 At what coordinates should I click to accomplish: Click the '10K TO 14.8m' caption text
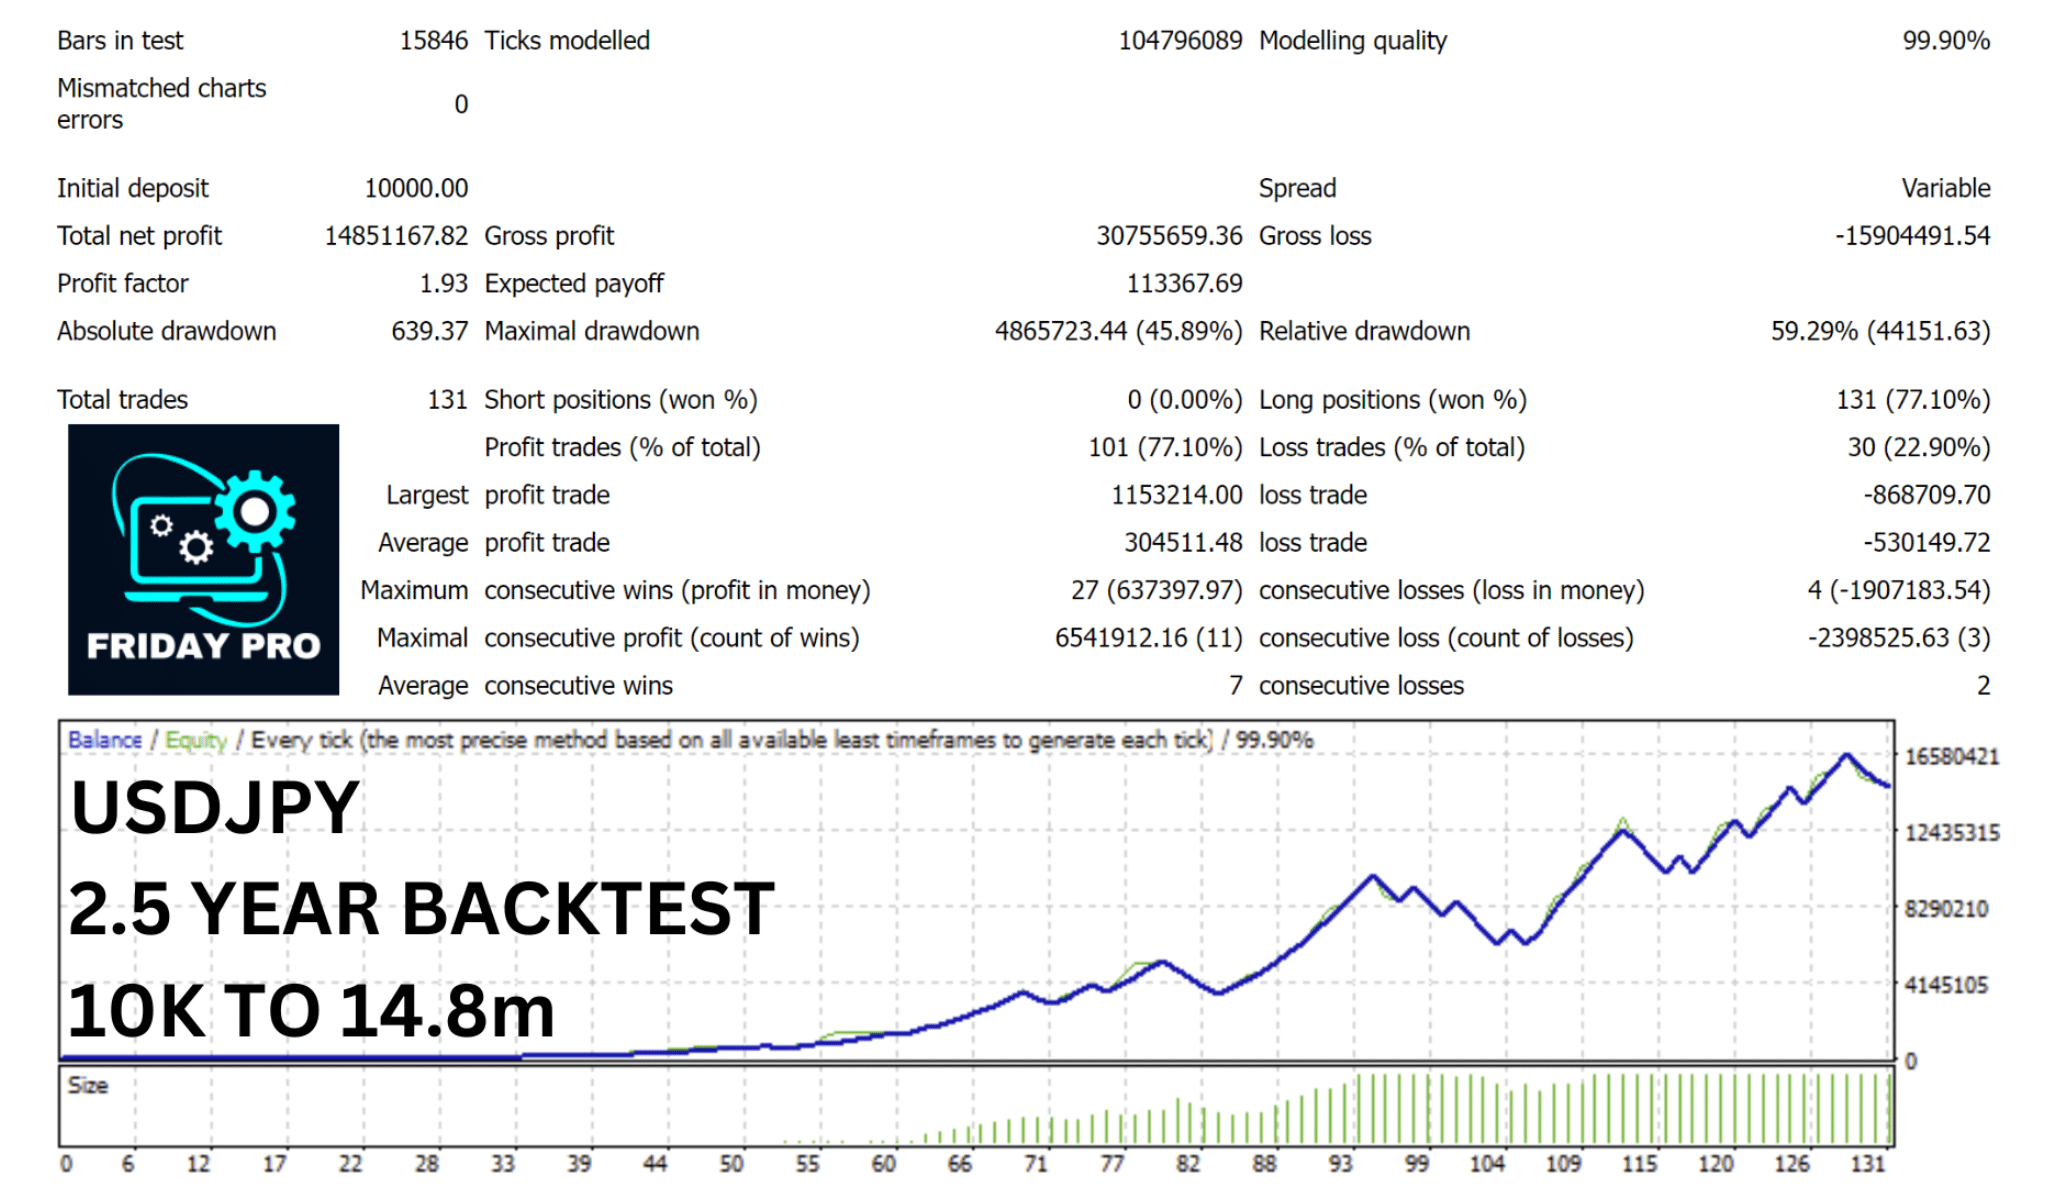coord(311,1011)
